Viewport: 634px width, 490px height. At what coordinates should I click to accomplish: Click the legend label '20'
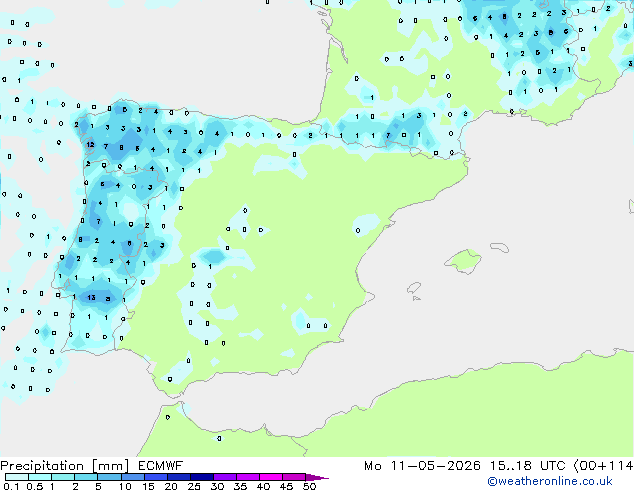pos(171,486)
